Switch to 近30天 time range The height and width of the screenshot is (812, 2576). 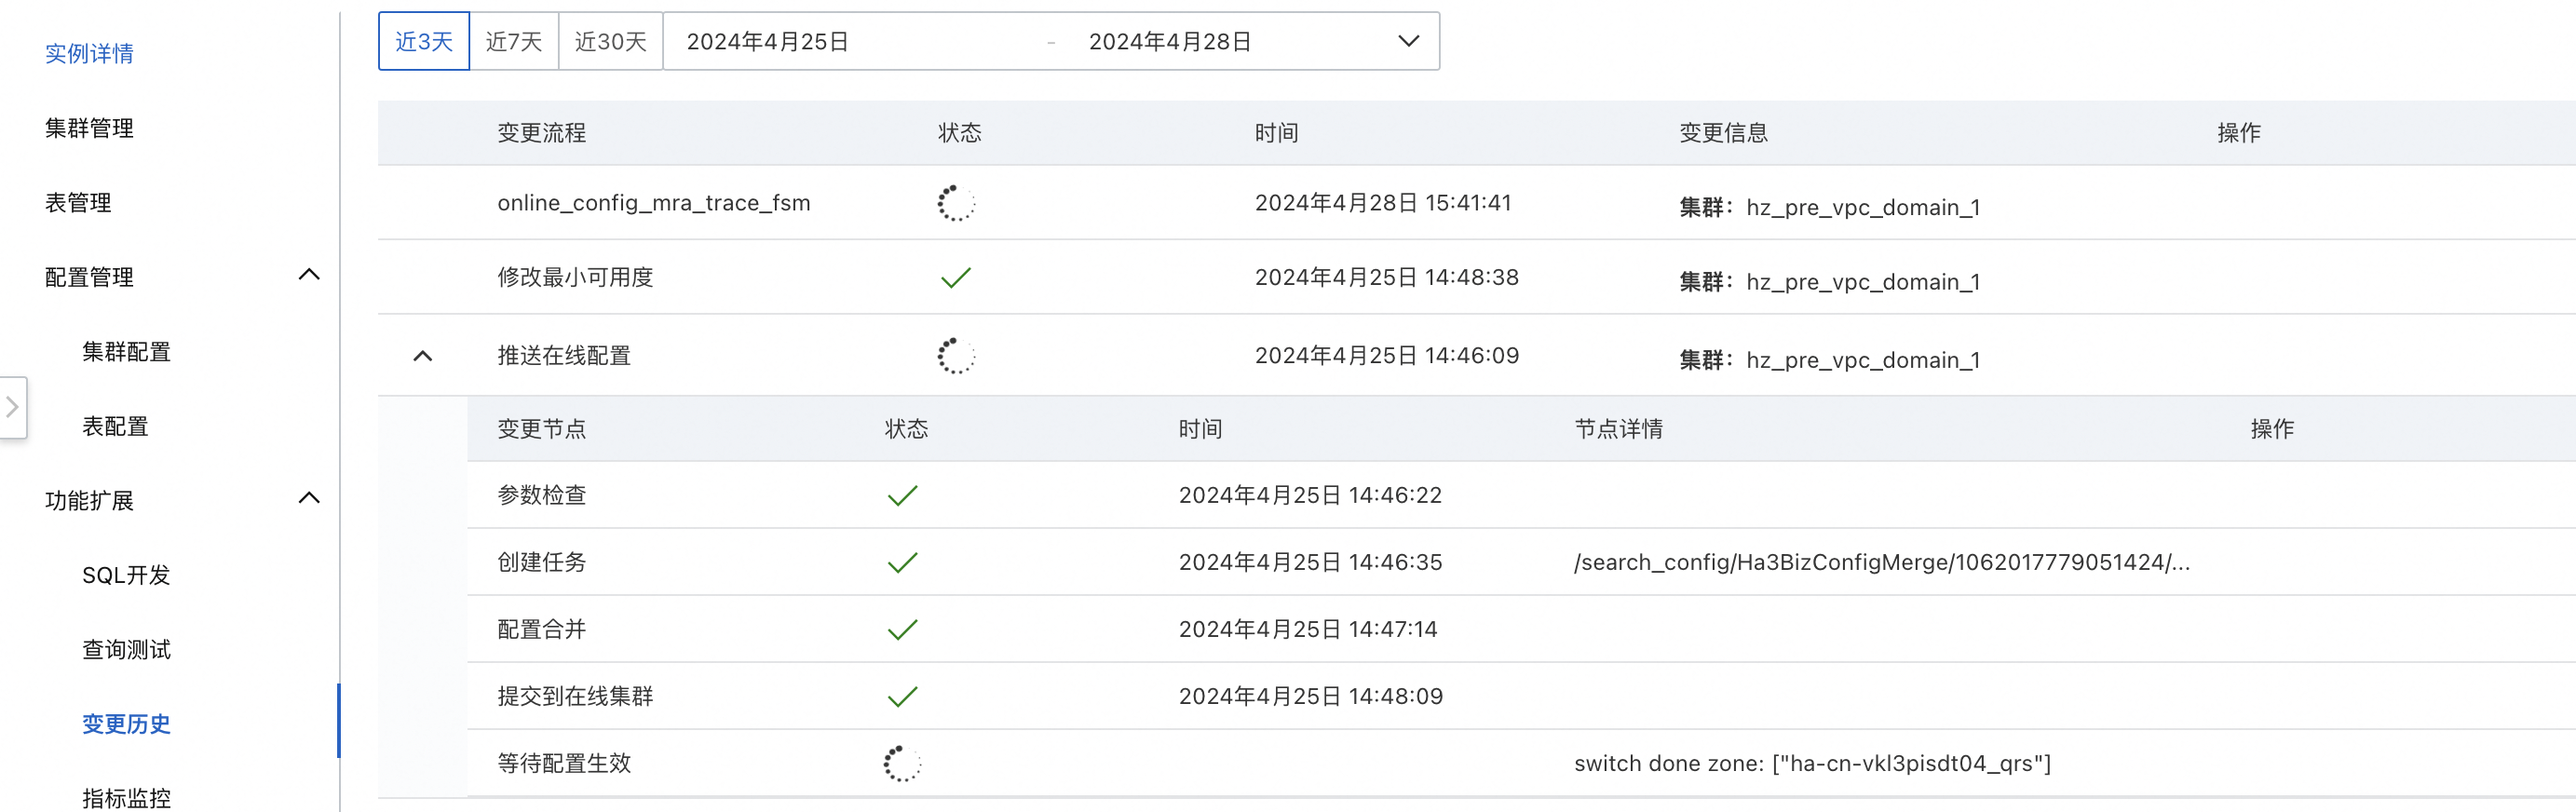(610, 42)
